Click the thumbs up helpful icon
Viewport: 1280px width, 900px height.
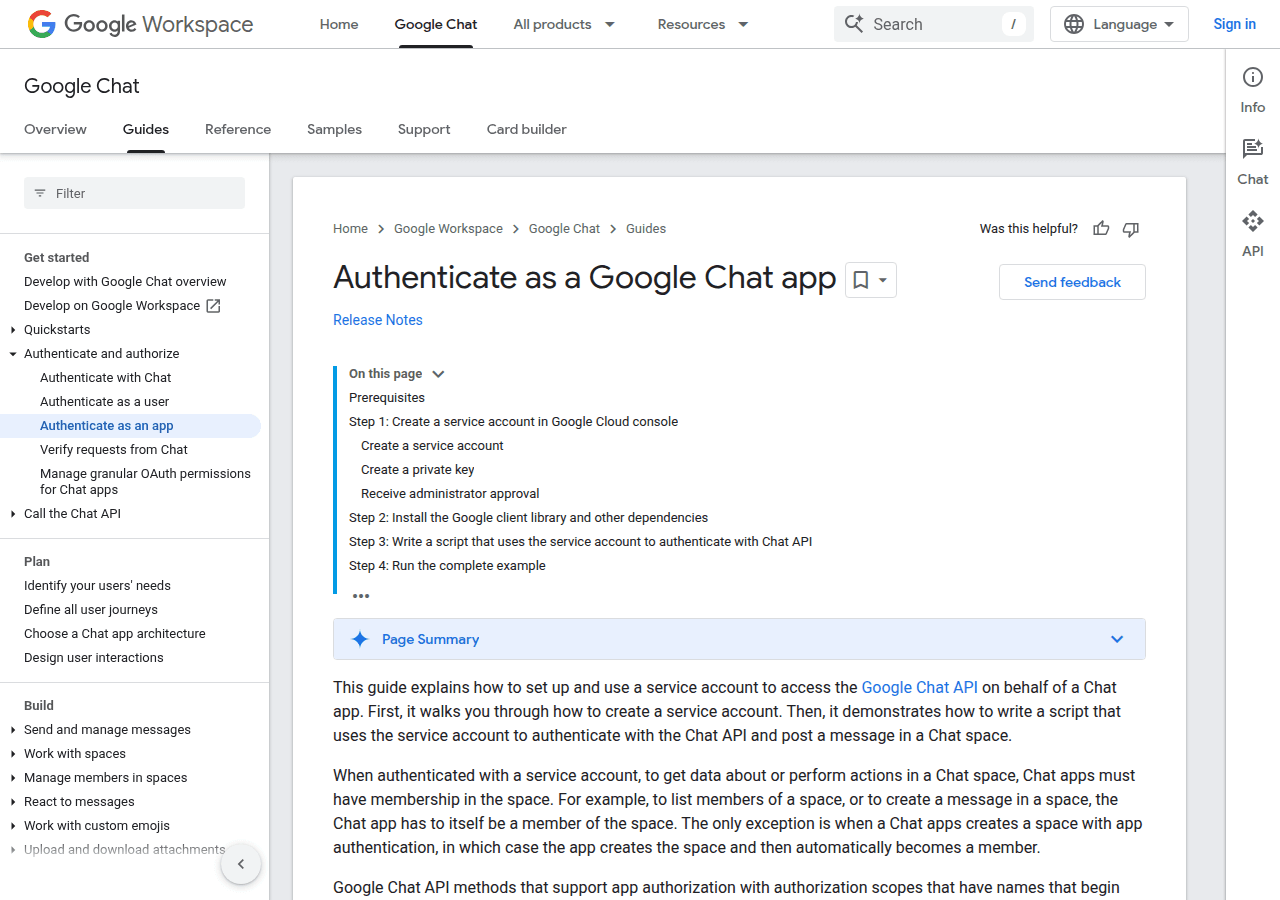point(1101,229)
